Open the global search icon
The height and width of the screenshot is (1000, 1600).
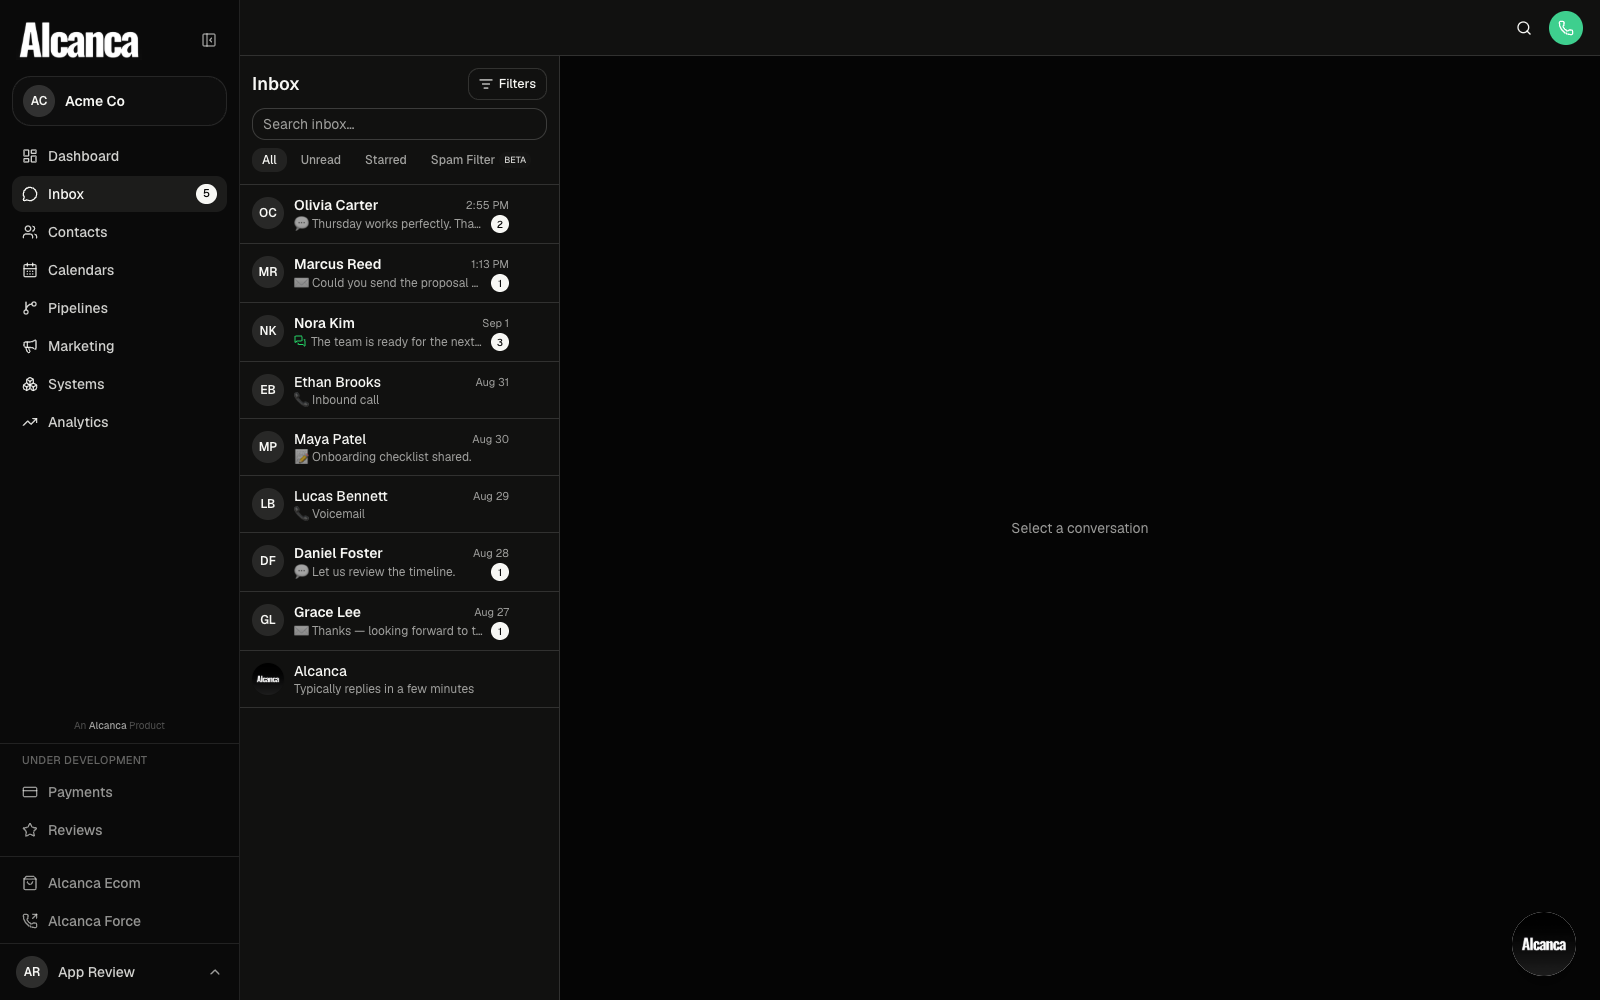click(1524, 28)
